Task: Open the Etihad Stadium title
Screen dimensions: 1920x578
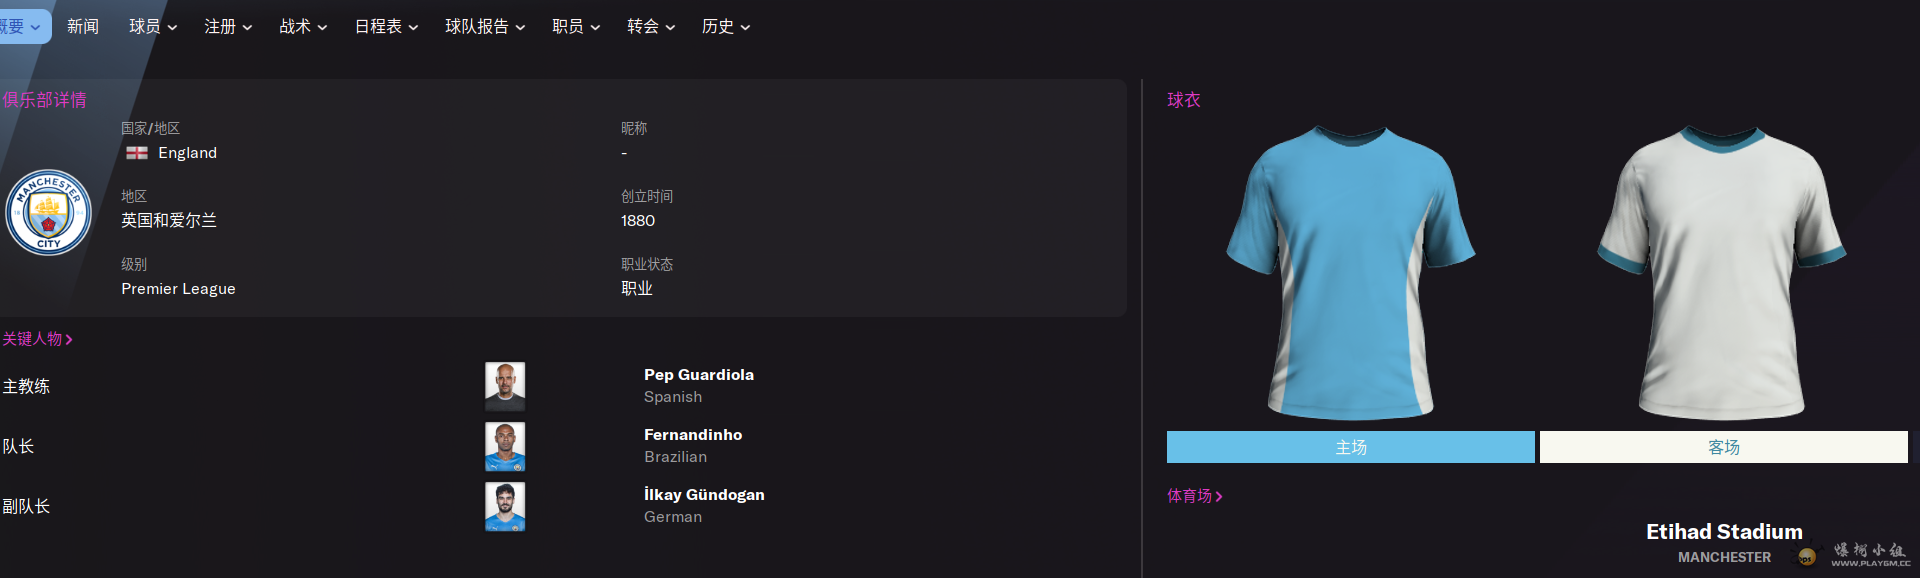Action: click(x=1724, y=532)
